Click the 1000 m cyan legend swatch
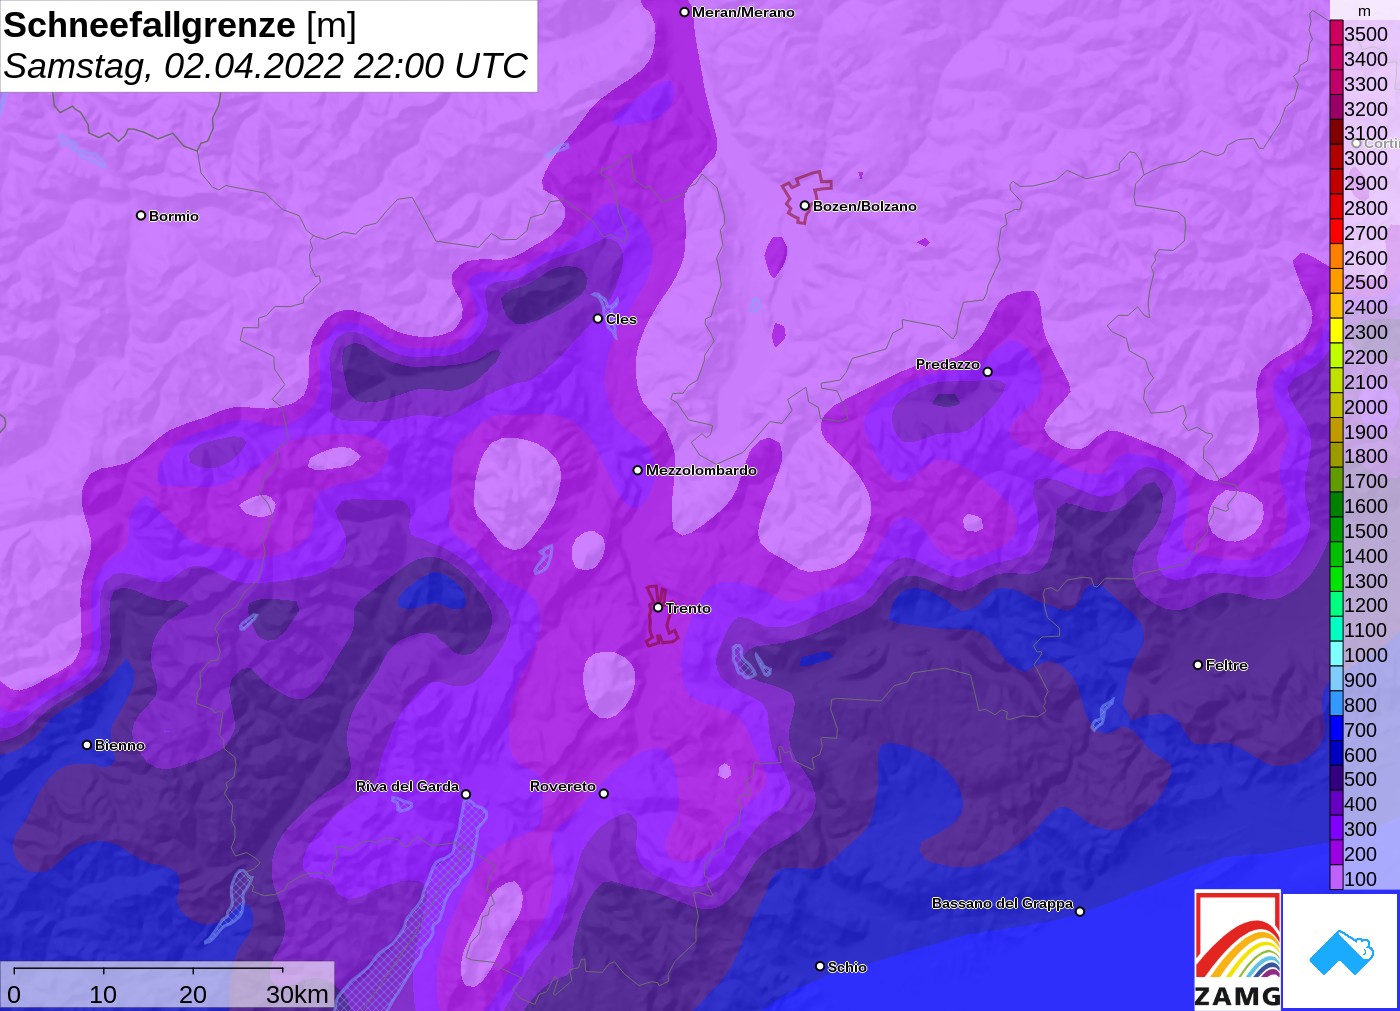The height and width of the screenshot is (1011, 1400). click(x=1336, y=654)
